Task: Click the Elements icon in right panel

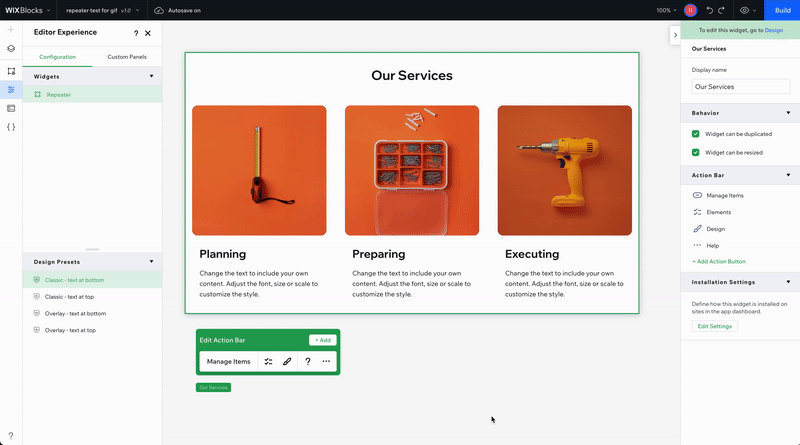Action: (x=697, y=212)
